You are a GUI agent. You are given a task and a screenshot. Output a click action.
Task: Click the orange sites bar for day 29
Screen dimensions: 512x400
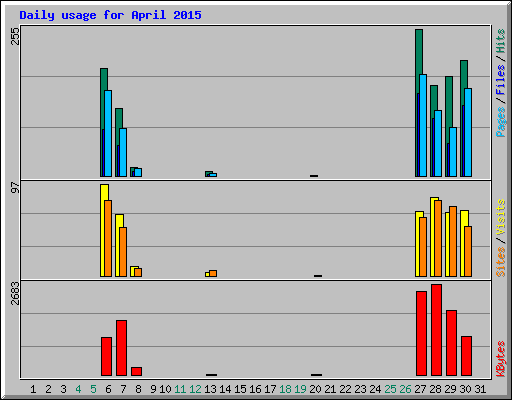click(453, 241)
